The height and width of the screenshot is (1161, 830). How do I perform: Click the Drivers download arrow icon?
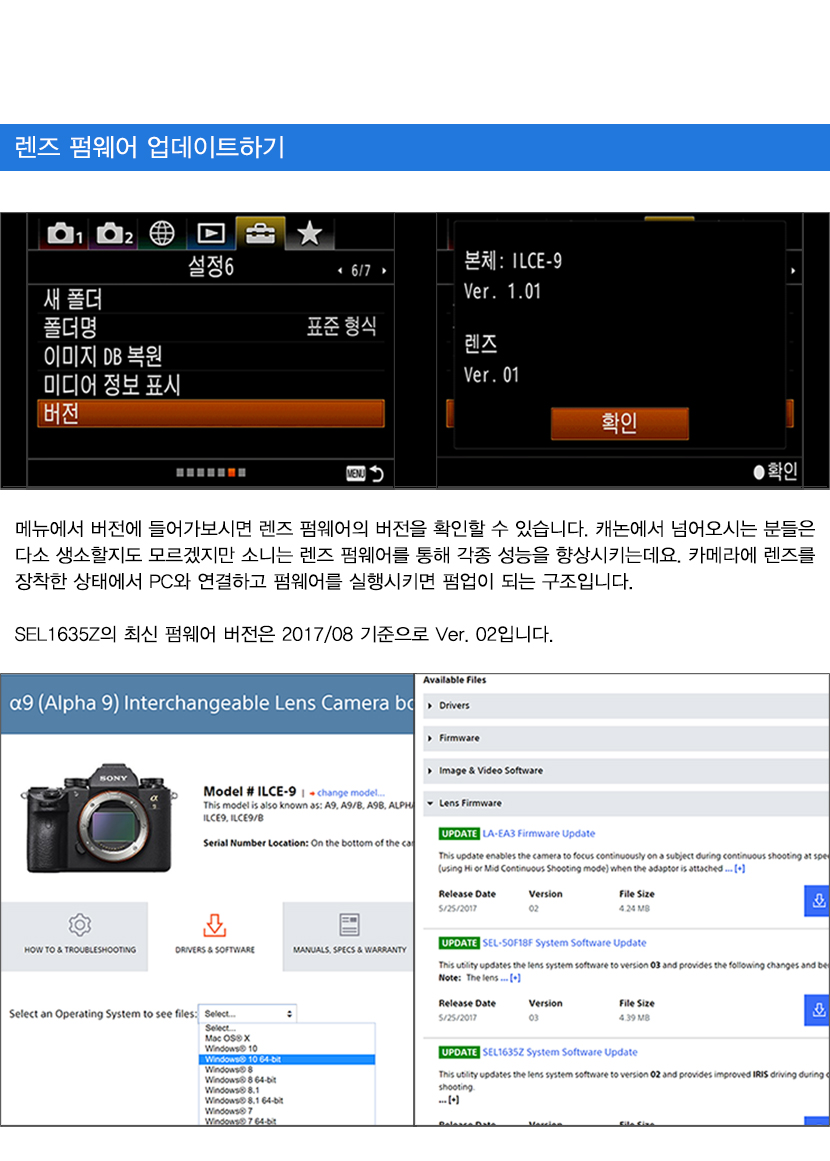click(215, 925)
